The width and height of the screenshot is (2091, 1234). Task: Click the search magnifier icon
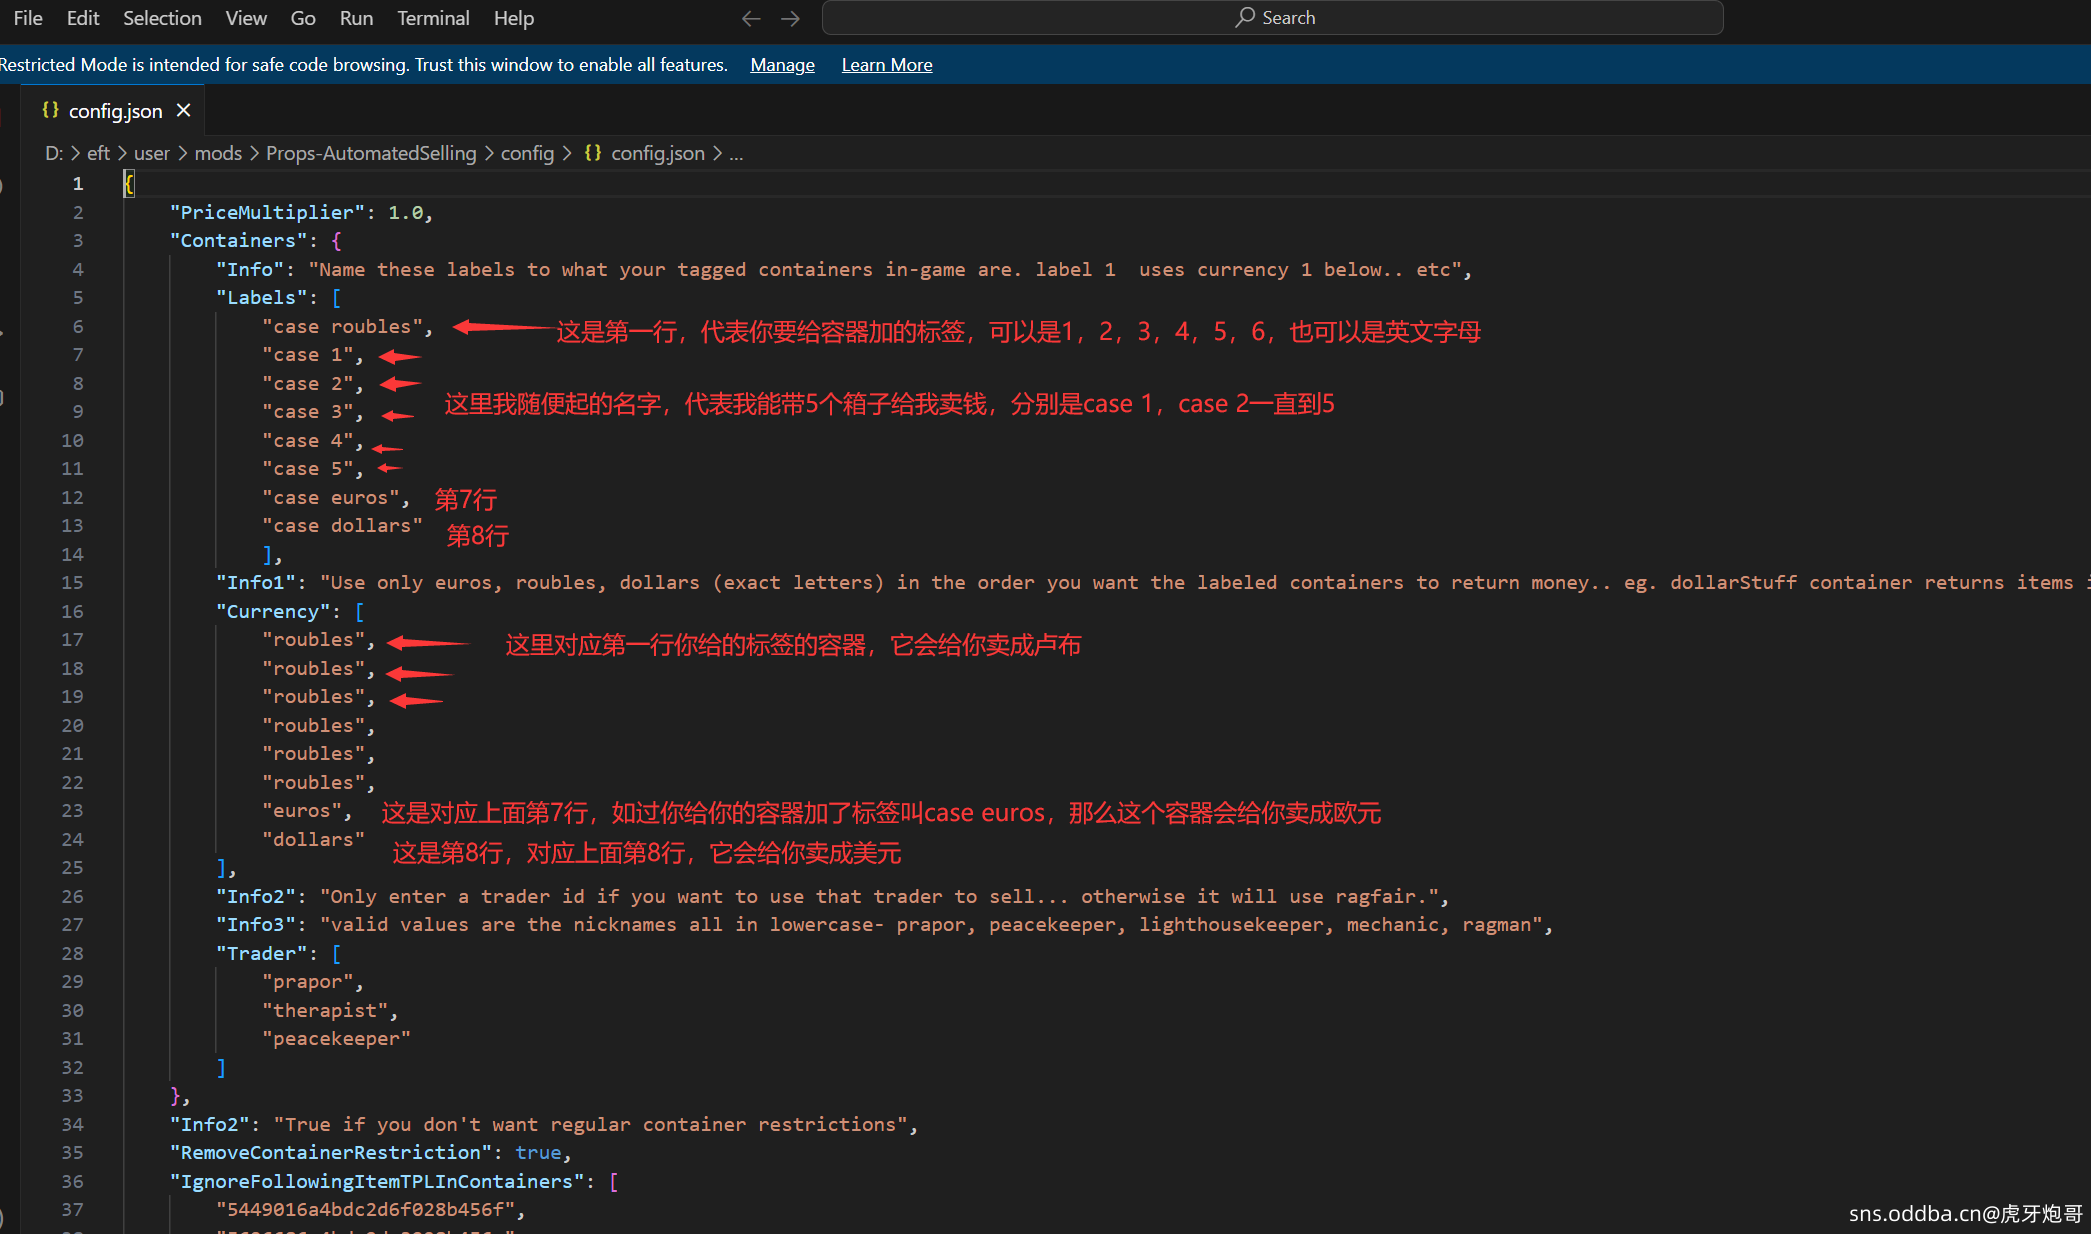[x=1244, y=17]
